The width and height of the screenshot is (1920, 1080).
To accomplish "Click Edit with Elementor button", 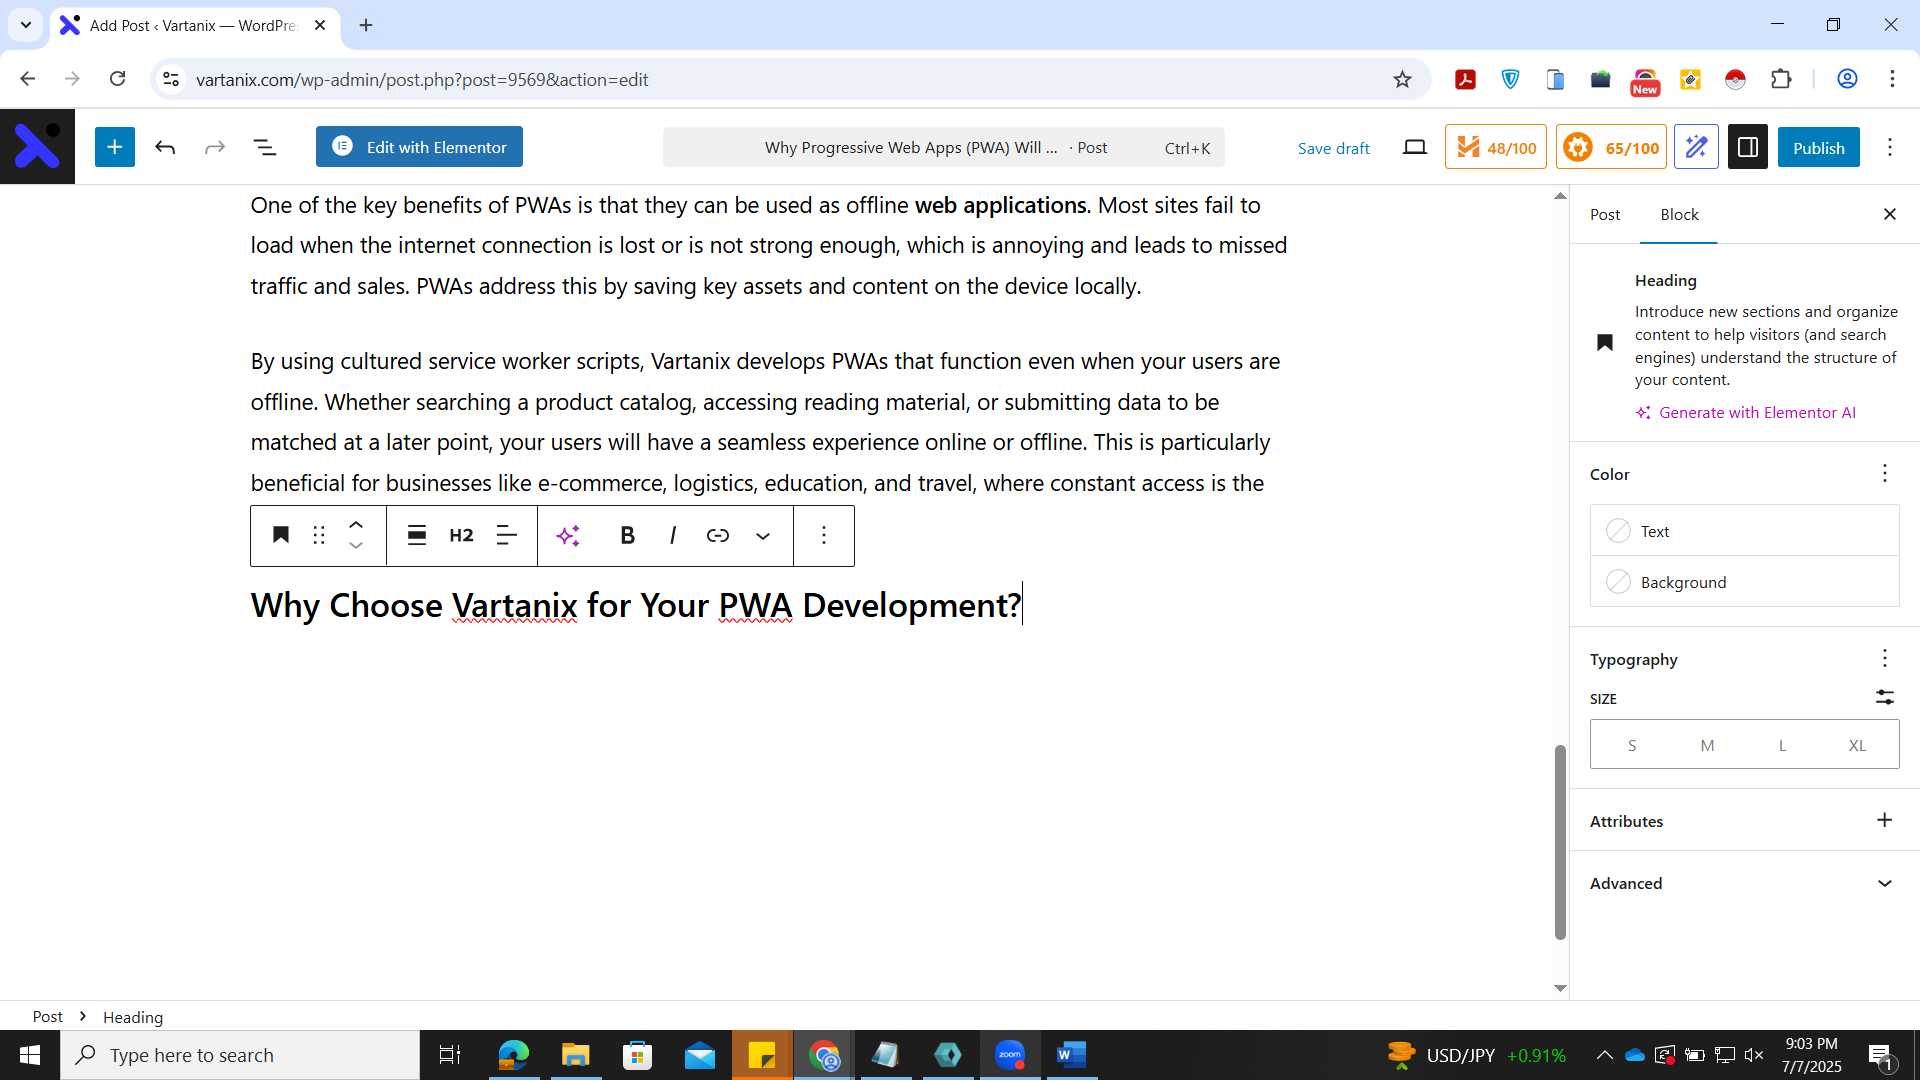I will click(419, 147).
